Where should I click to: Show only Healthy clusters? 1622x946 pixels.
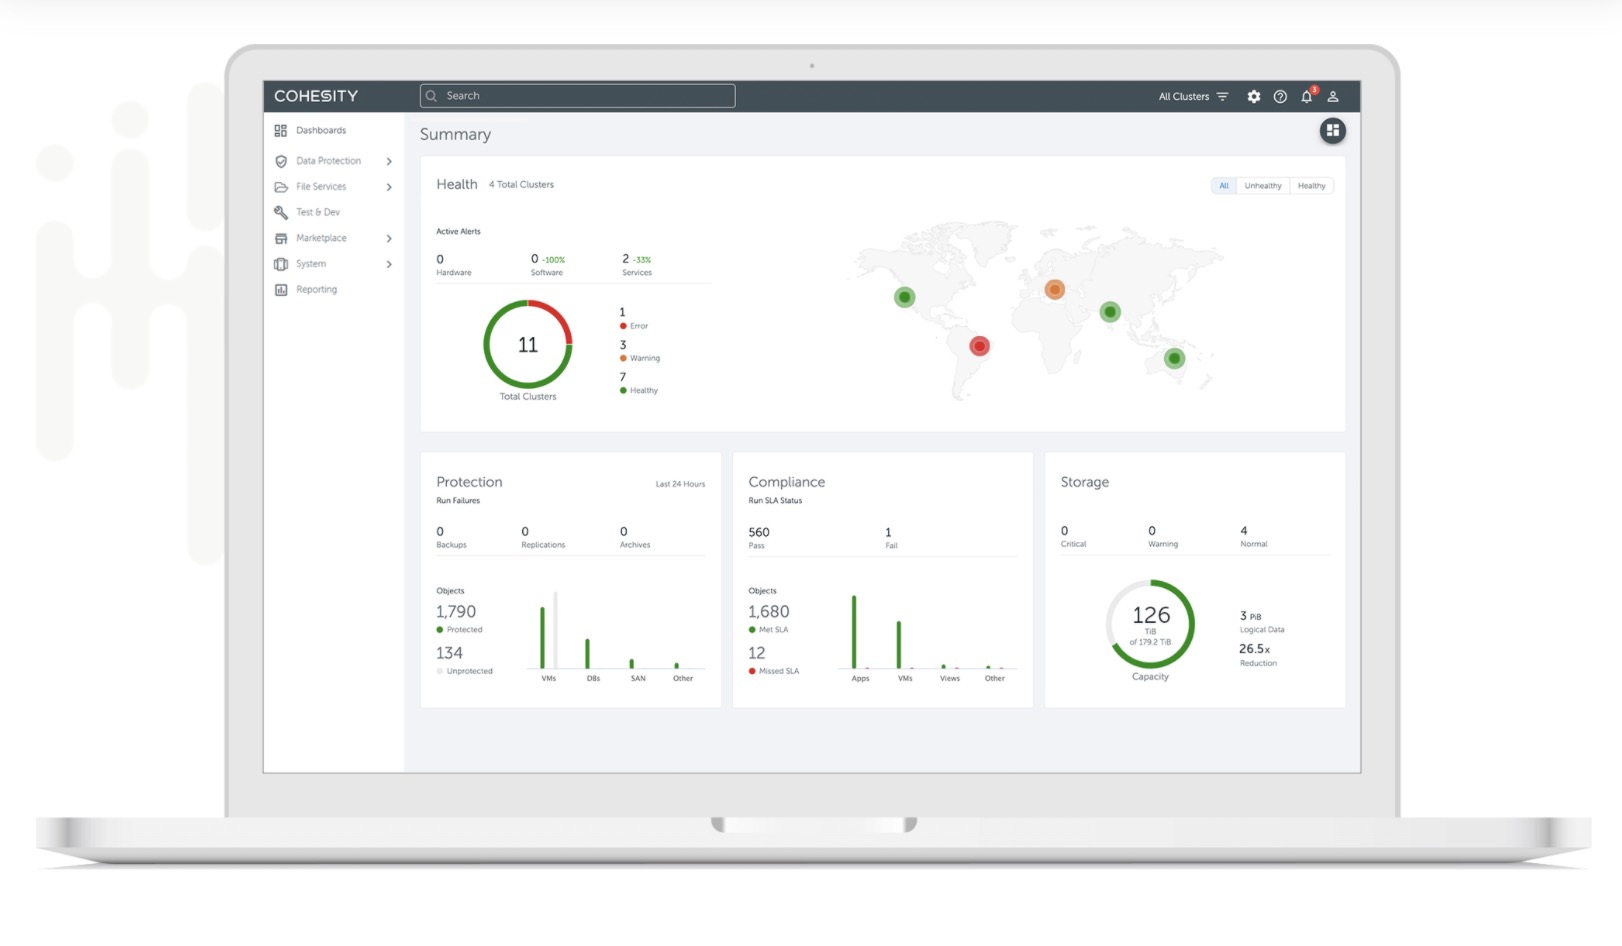tap(1311, 185)
